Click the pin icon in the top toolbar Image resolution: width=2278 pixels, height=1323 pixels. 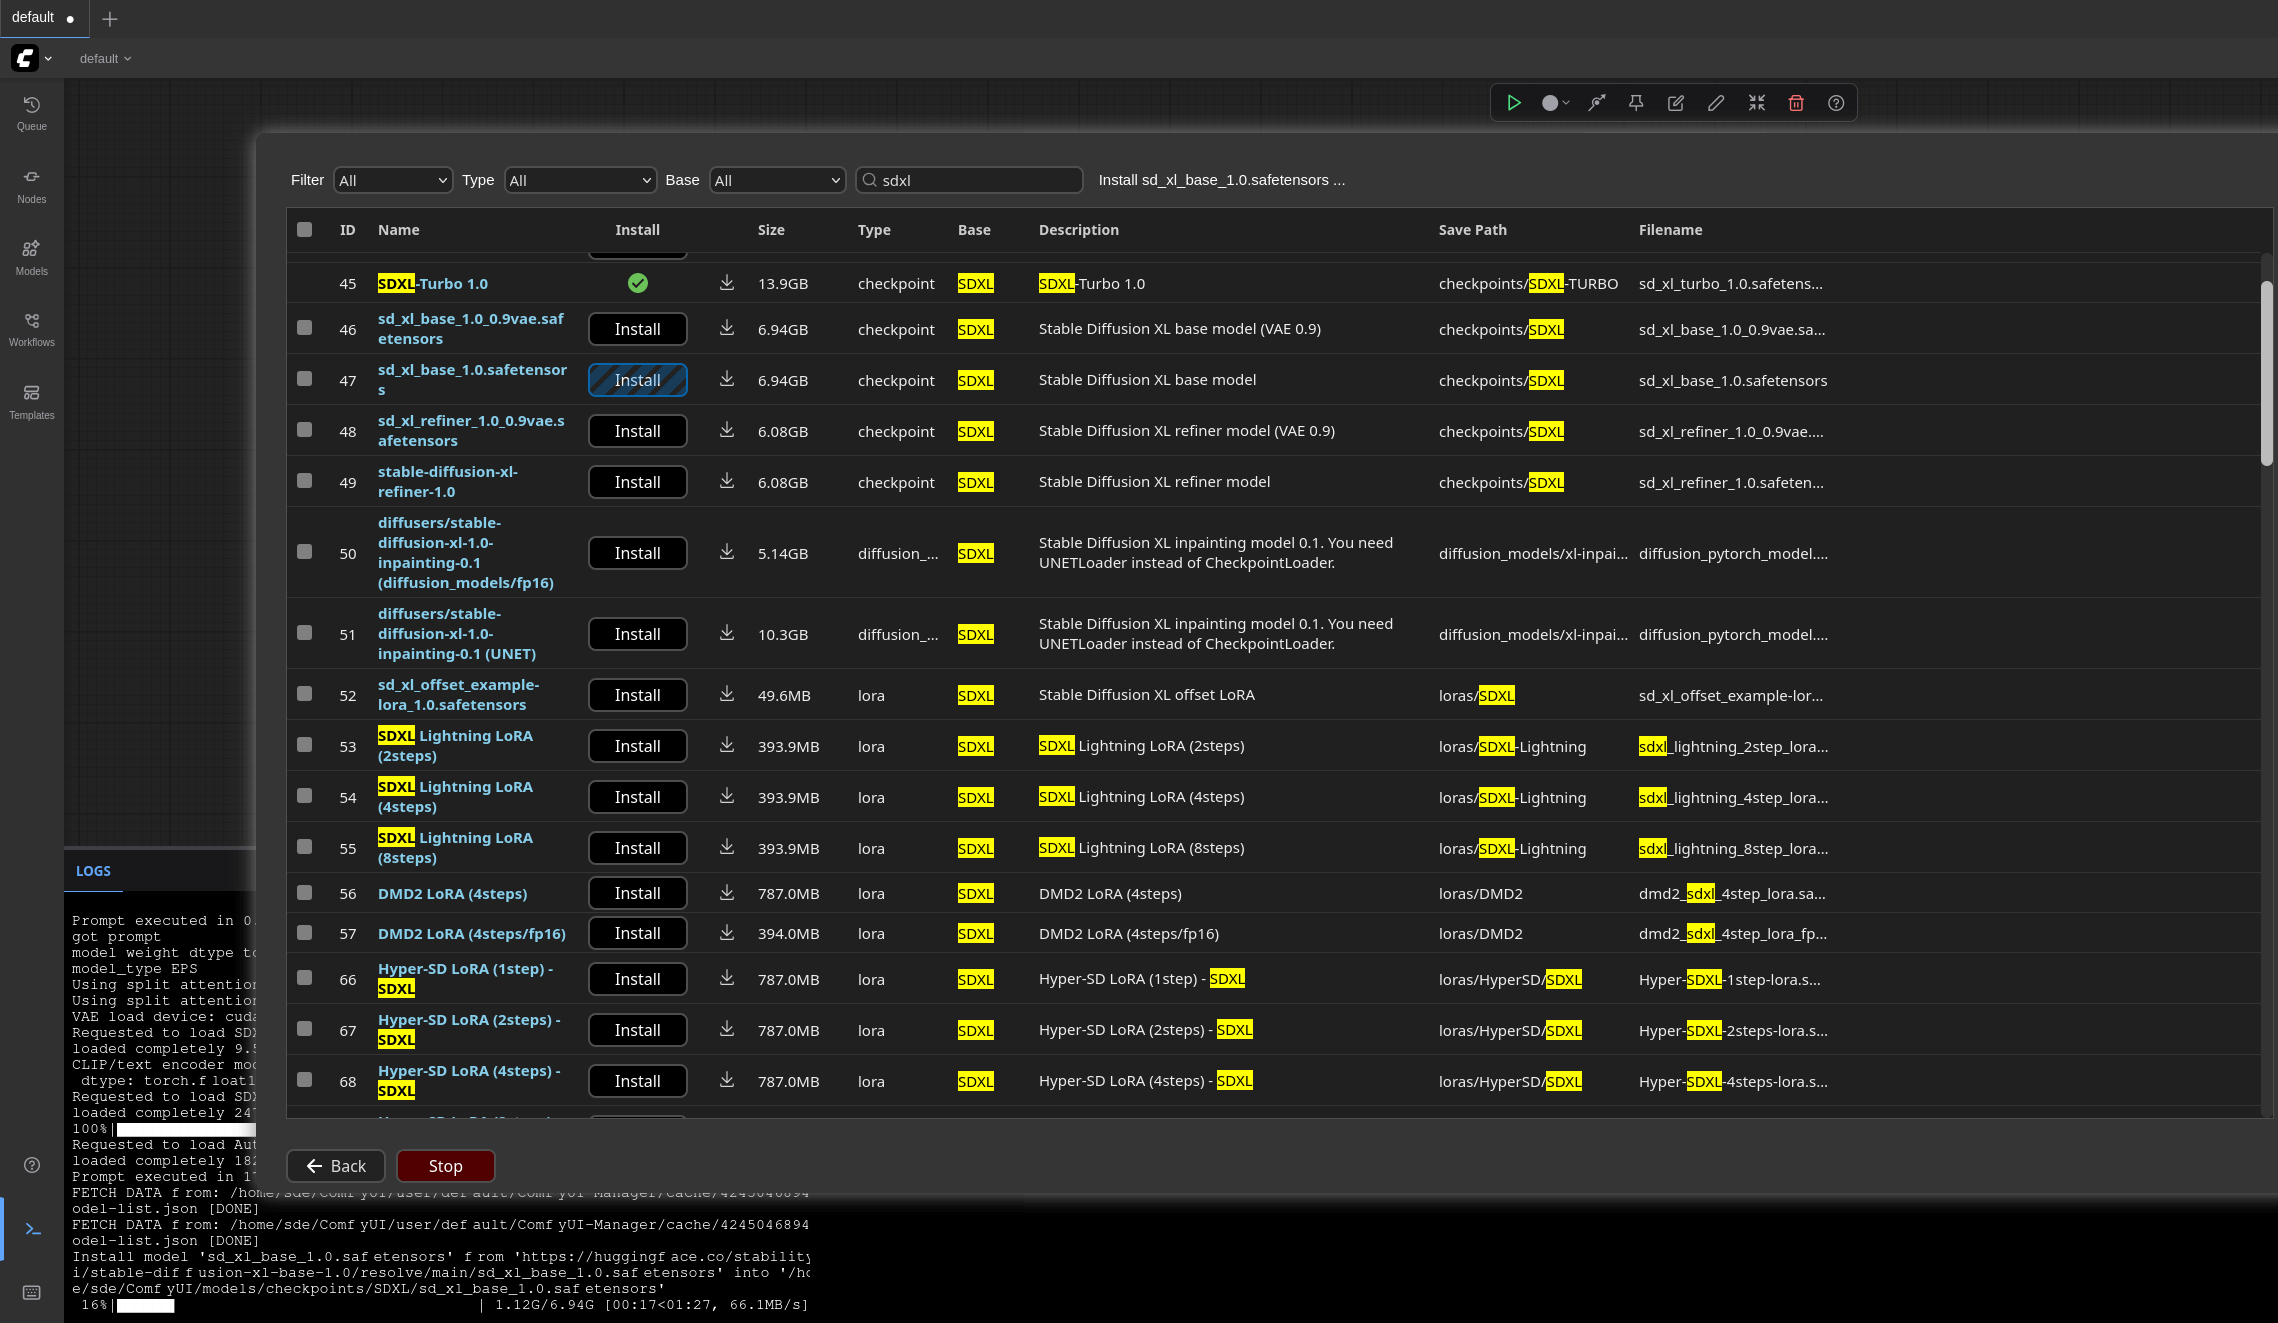click(1636, 103)
